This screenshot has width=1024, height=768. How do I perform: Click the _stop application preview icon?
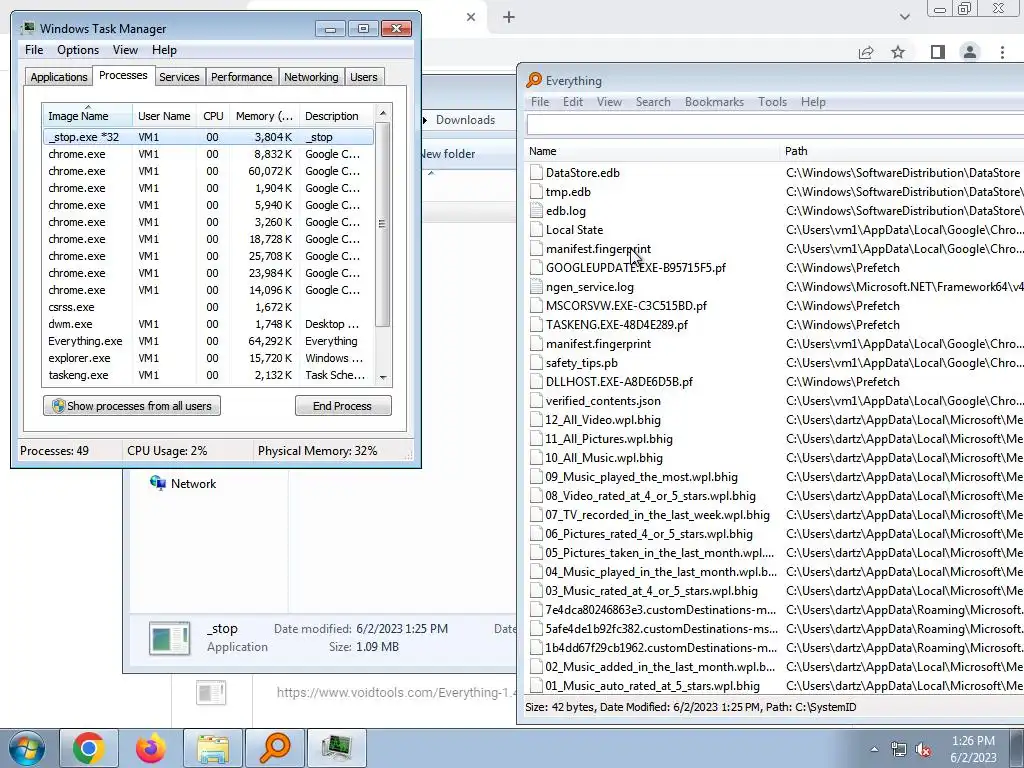tap(170, 638)
